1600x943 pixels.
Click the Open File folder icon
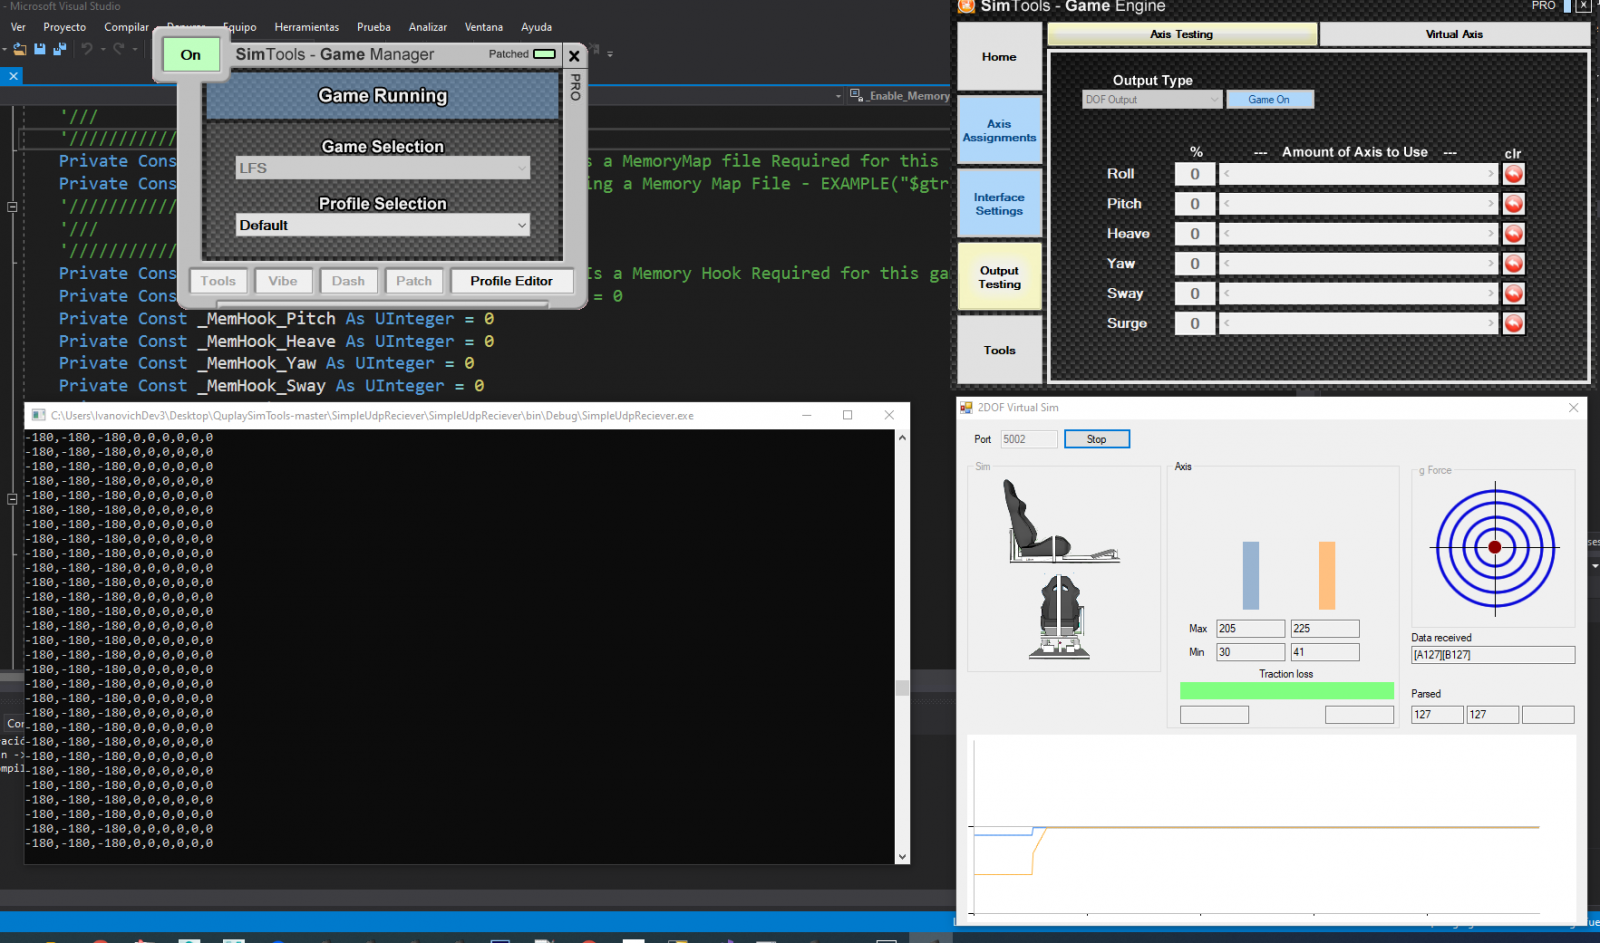tap(20, 49)
